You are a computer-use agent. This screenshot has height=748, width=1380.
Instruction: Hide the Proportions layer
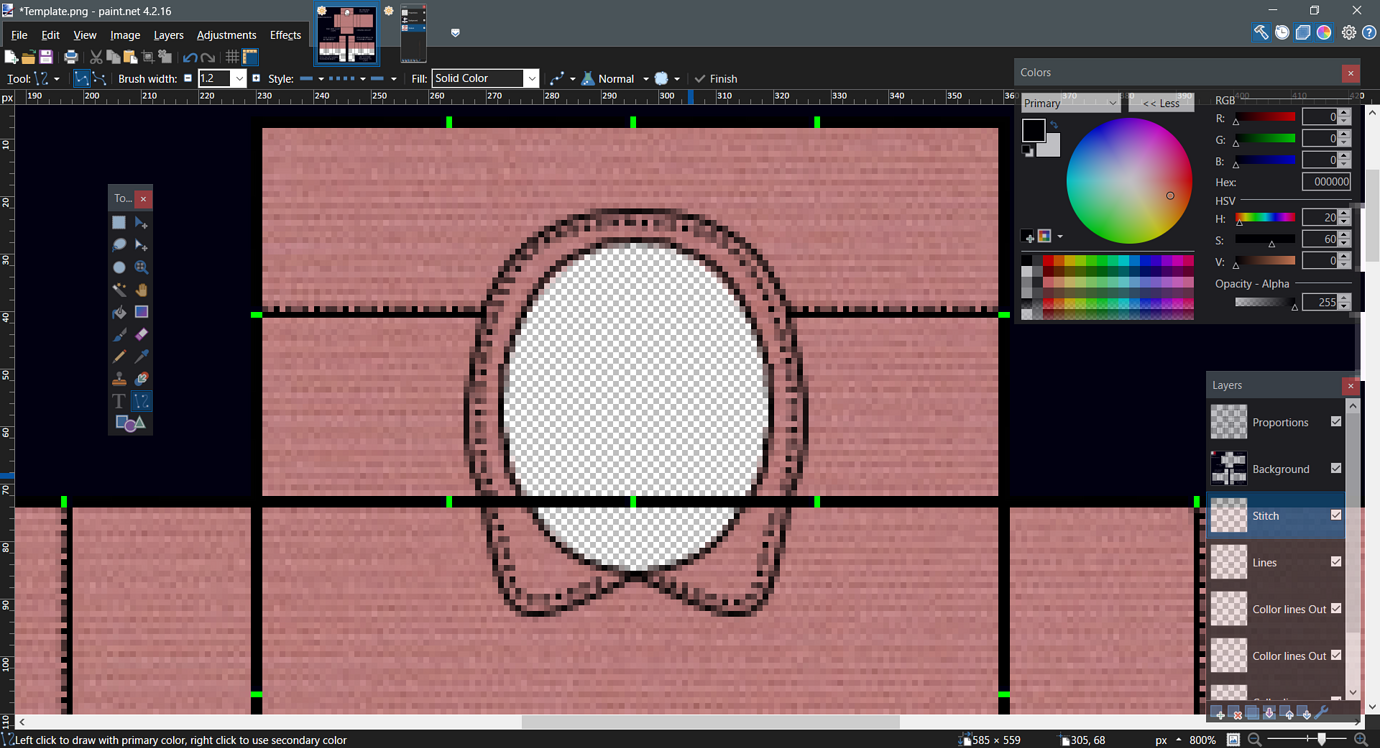click(x=1336, y=422)
